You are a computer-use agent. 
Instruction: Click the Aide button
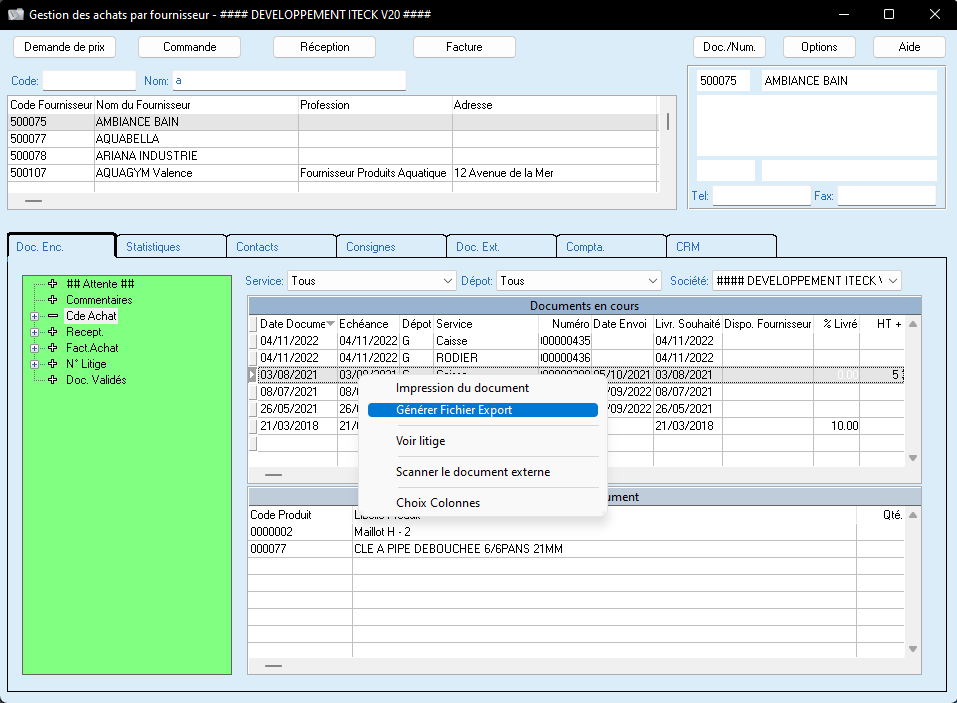(x=909, y=47)
